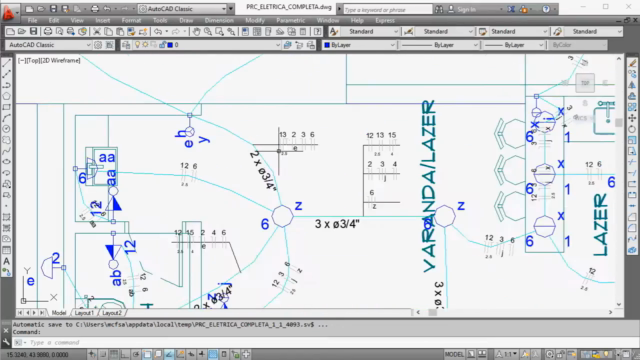Click Plot Preview icon in Standard toolbar
This screenshot has height=360, width=640.
pyautogui.click(x=59, y=31)
